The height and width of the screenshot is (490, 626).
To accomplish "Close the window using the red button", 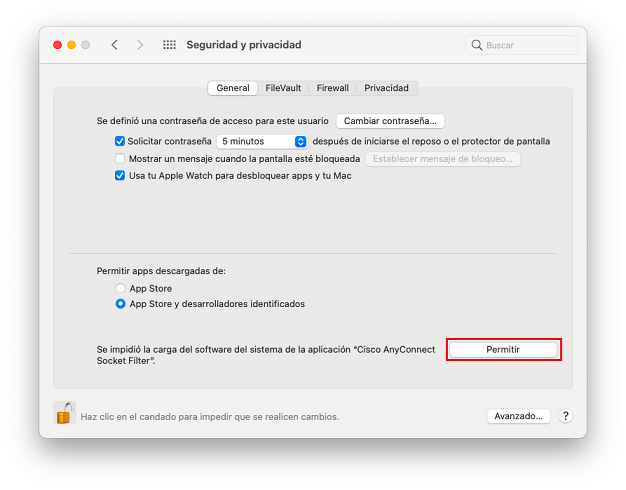I will point(57,45).
